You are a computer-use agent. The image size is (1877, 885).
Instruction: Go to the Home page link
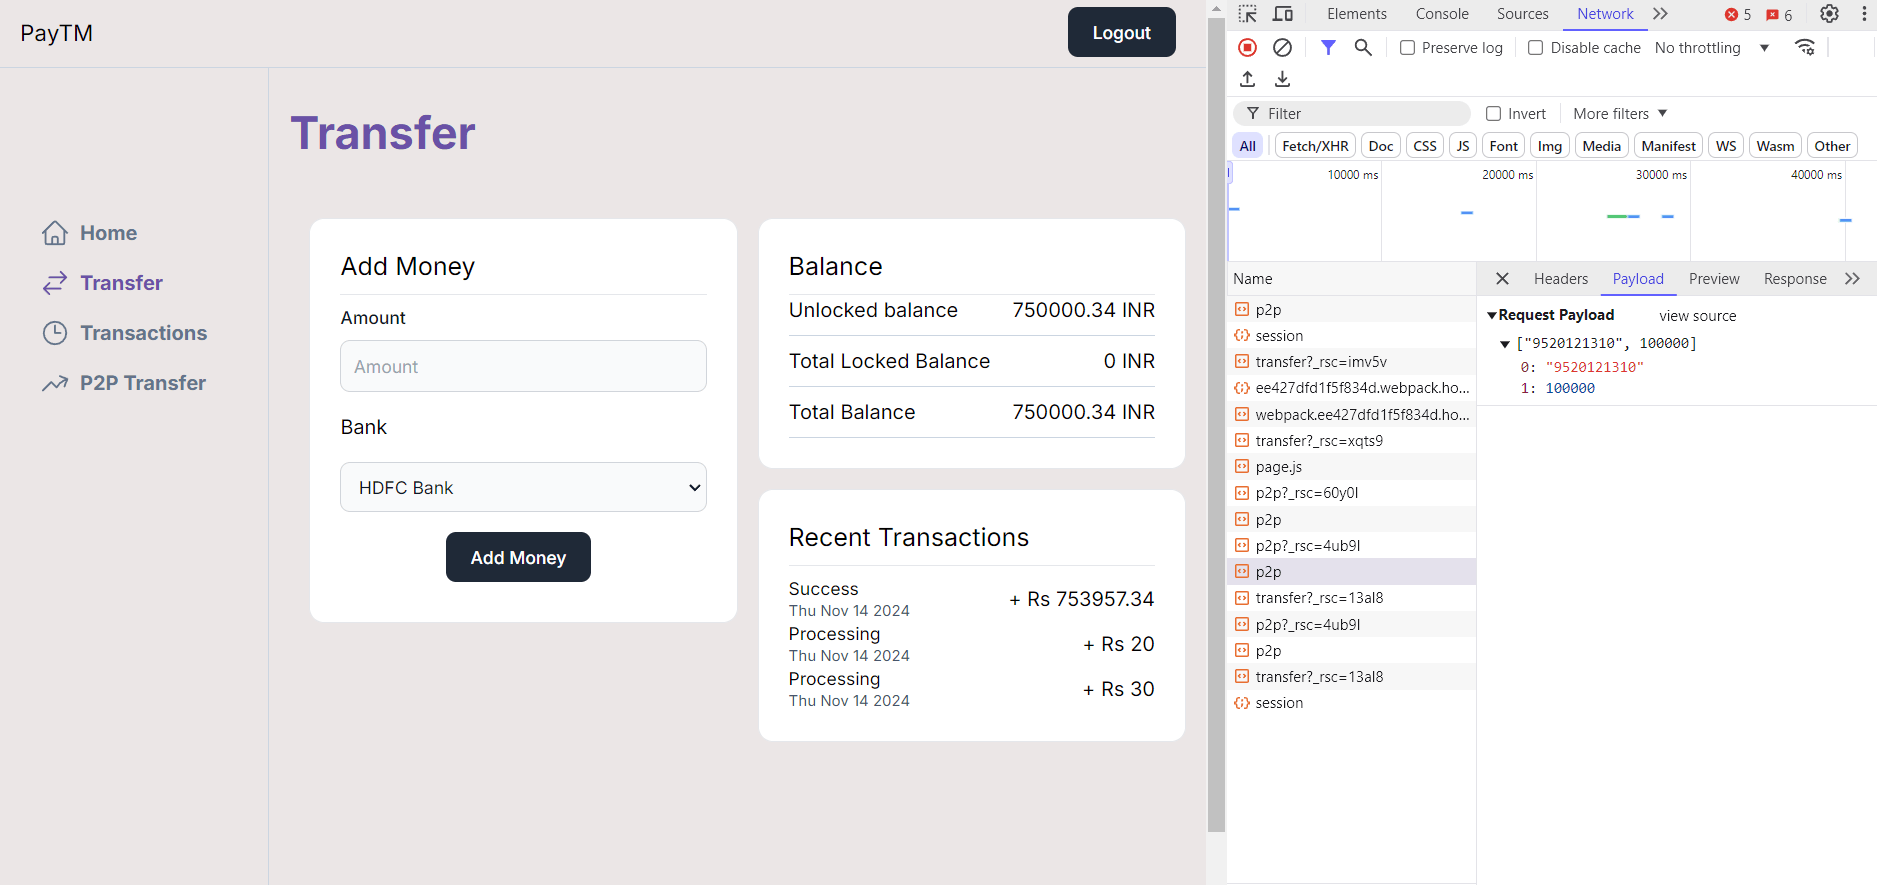pyautogui.click(x=109, y=233)
